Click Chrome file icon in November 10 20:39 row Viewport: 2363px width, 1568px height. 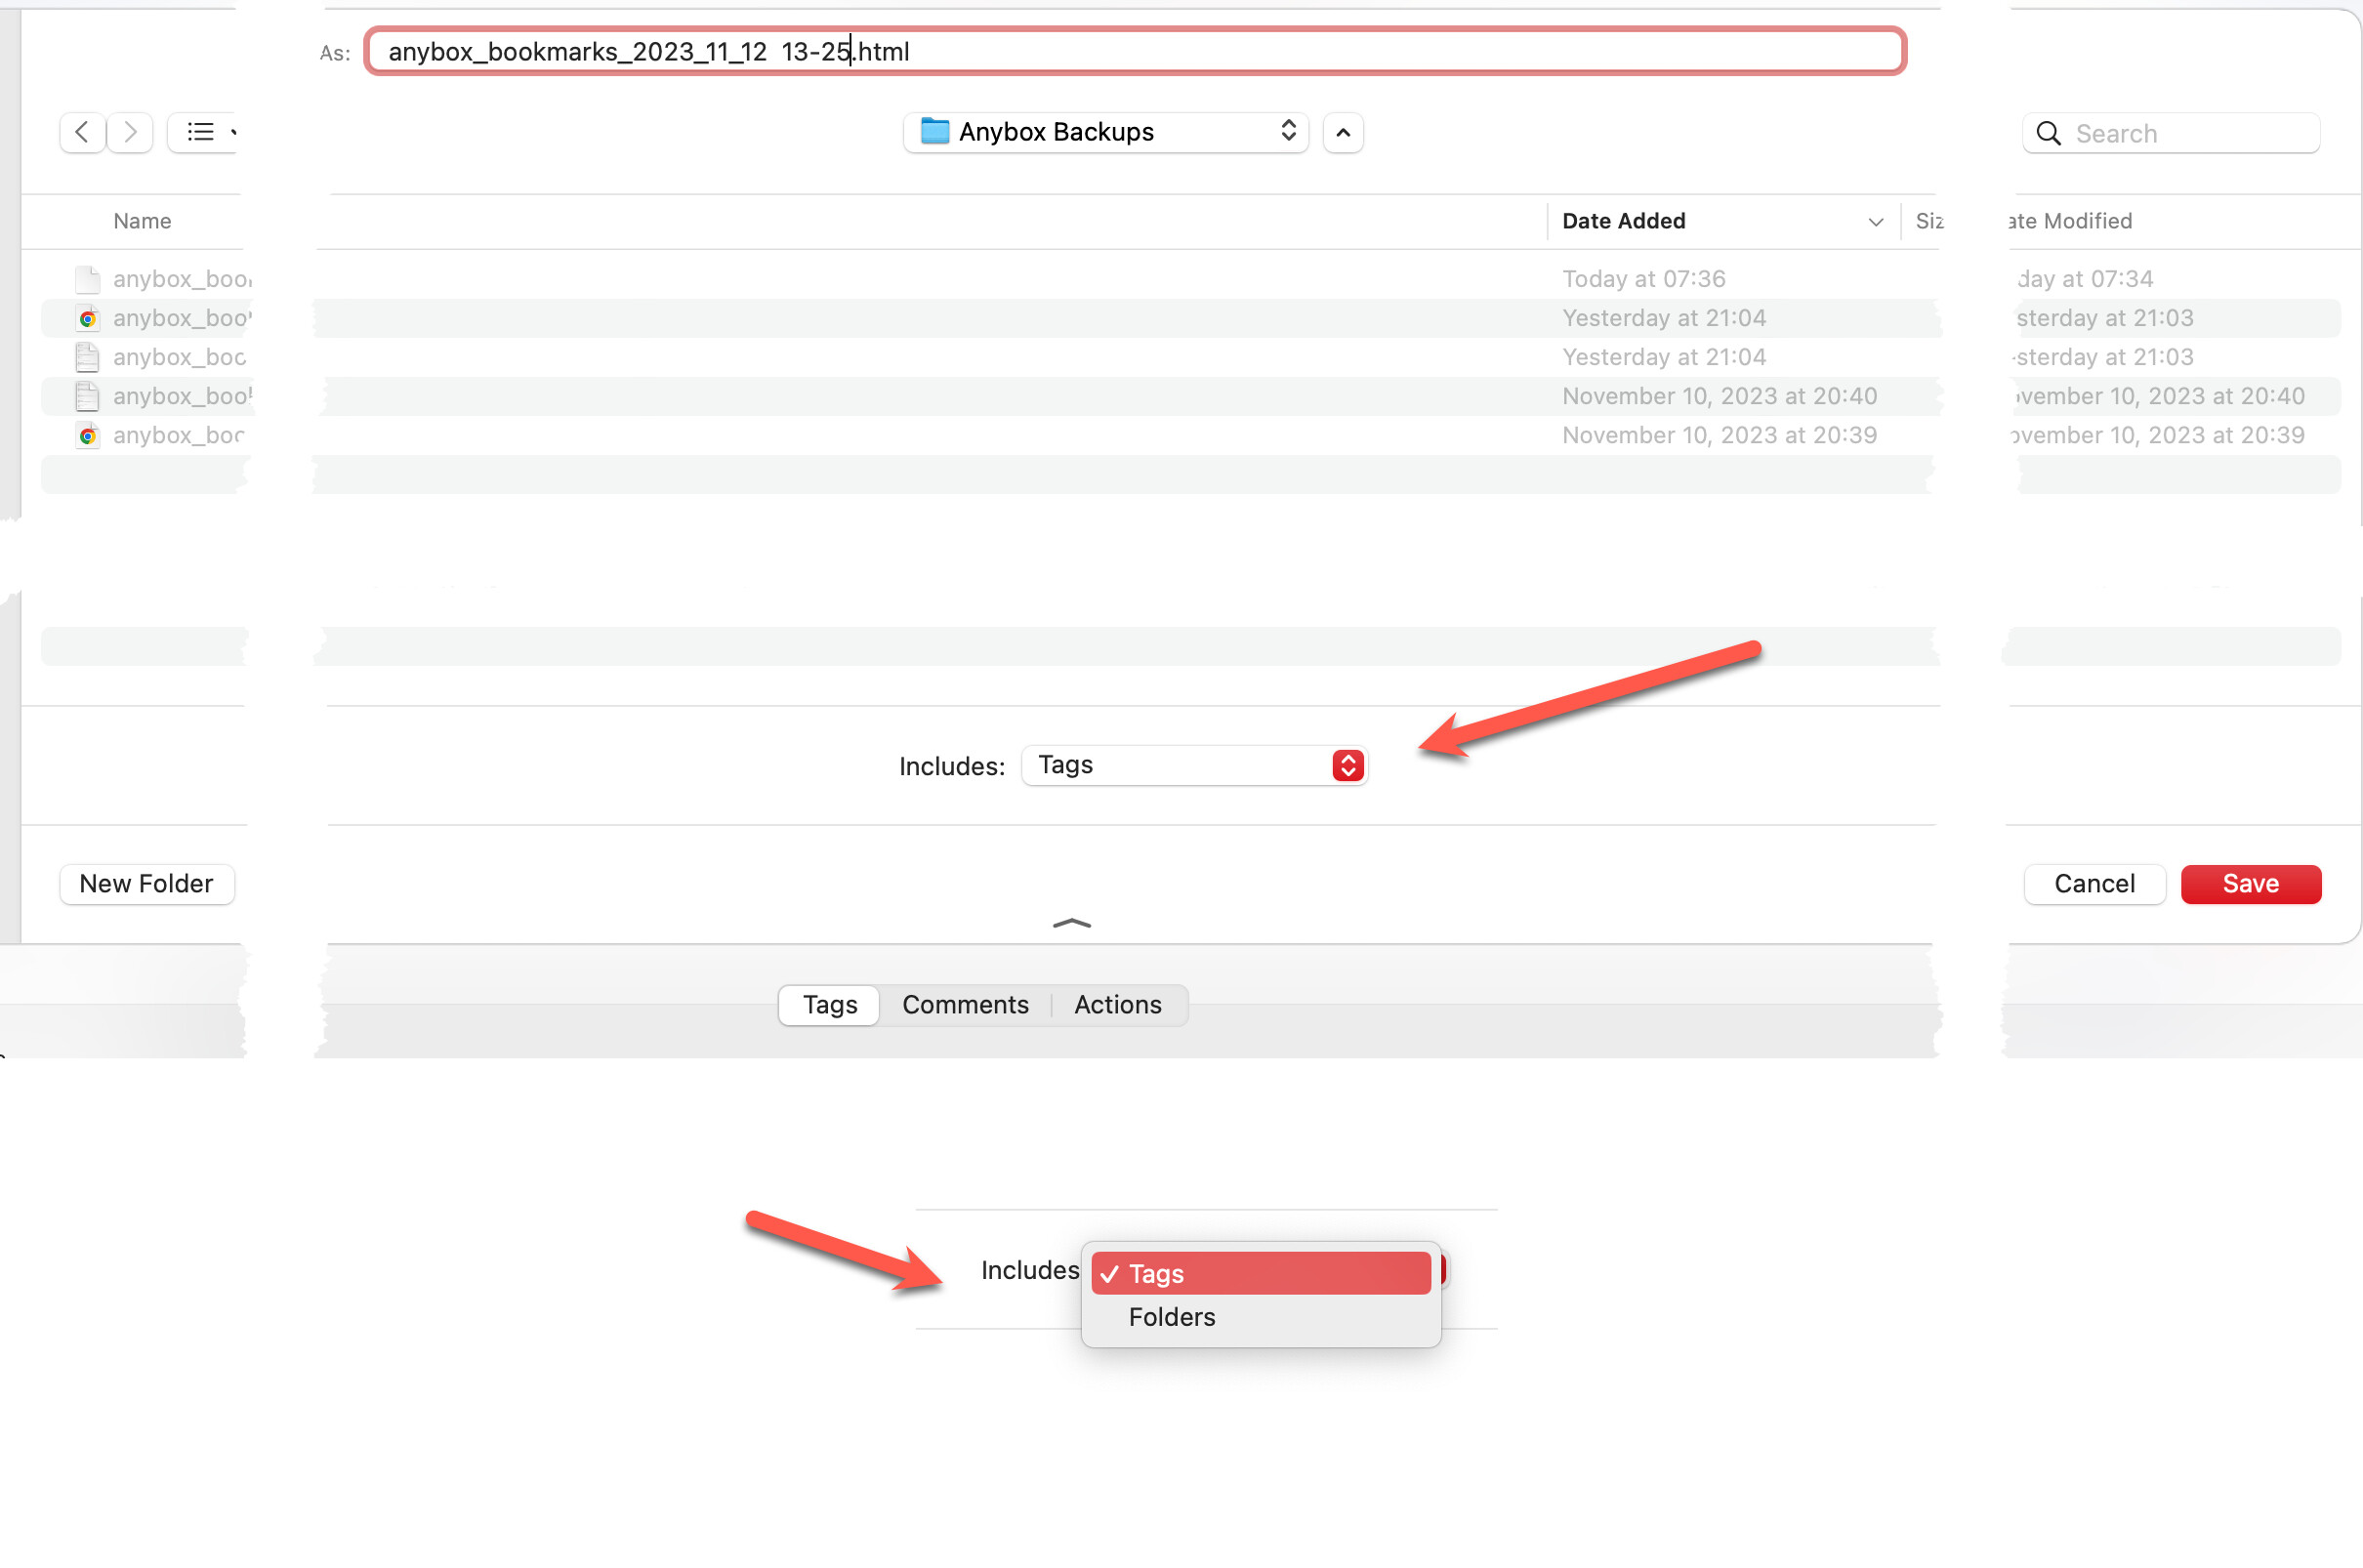88,435
